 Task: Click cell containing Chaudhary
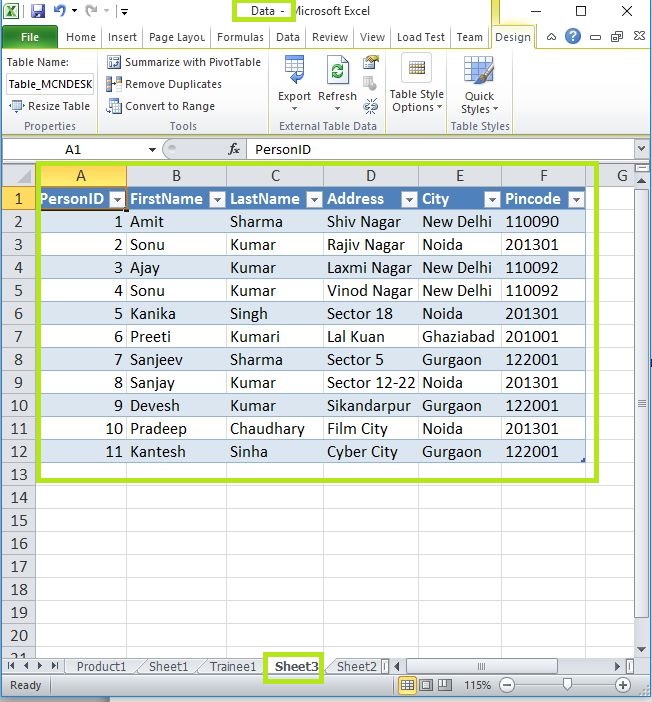click(275, 429)
